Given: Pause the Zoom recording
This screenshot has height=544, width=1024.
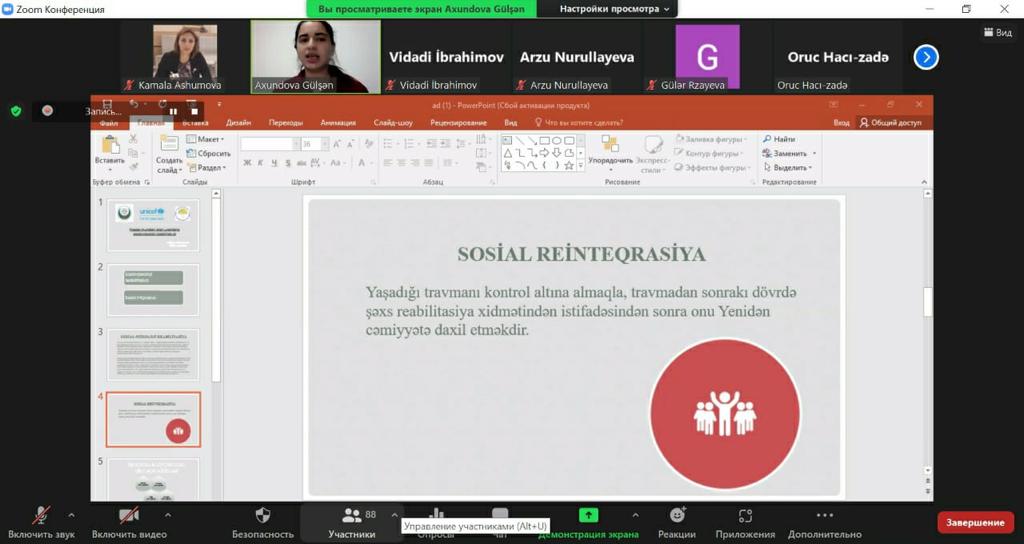Looking at the screenshot, I should pyautogui.click(x=174, y=112).
